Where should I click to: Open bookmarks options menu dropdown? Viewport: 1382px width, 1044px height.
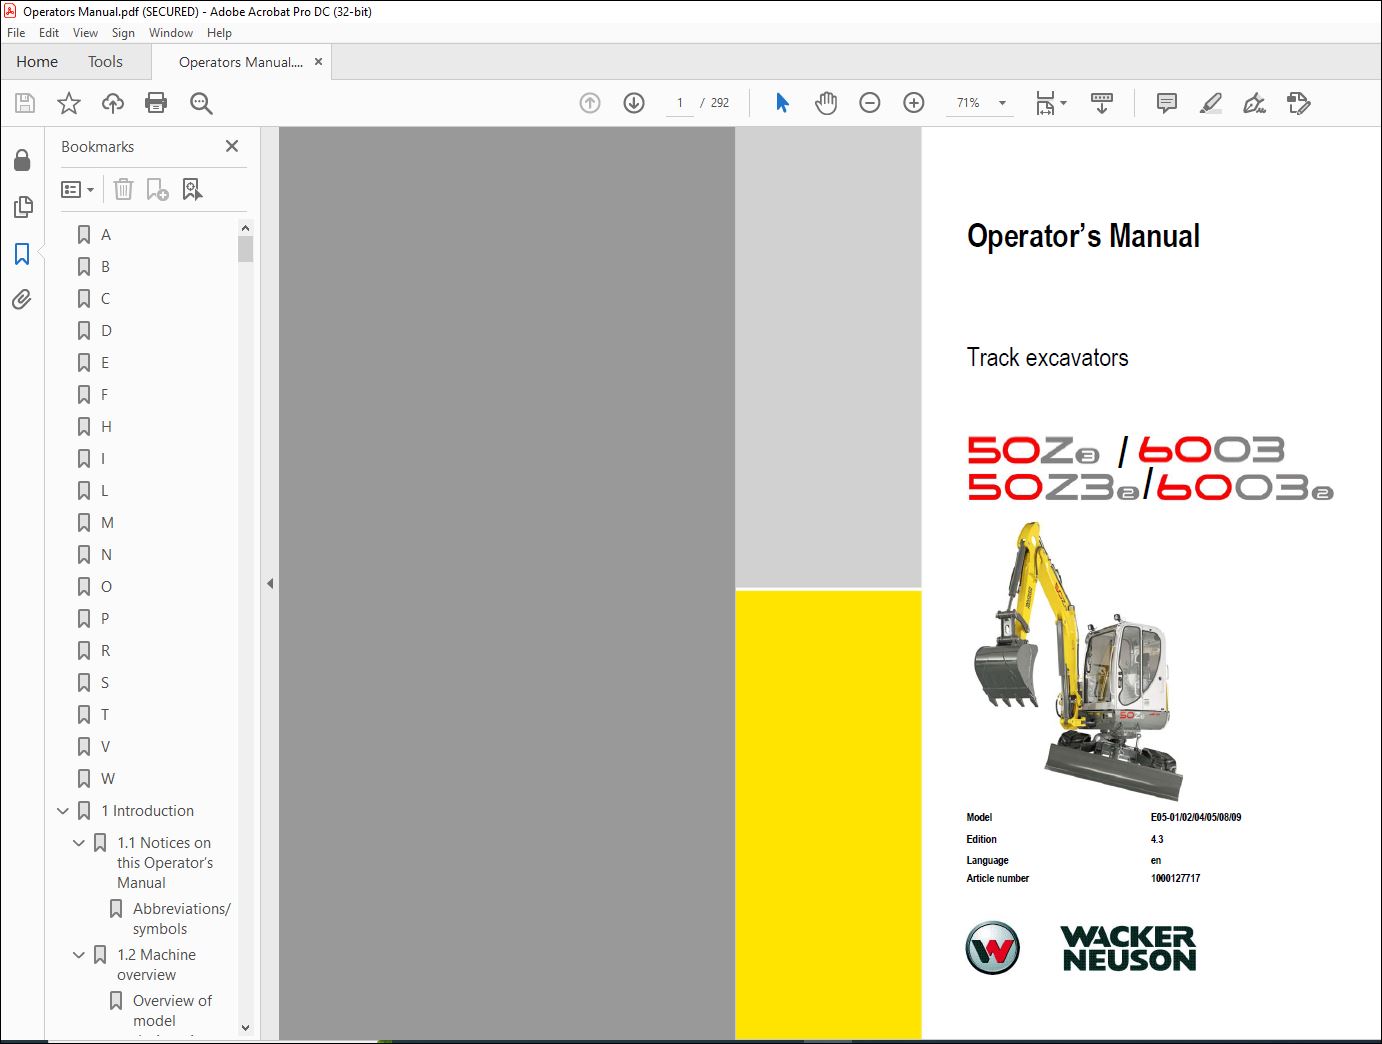(x=78, y=189)
